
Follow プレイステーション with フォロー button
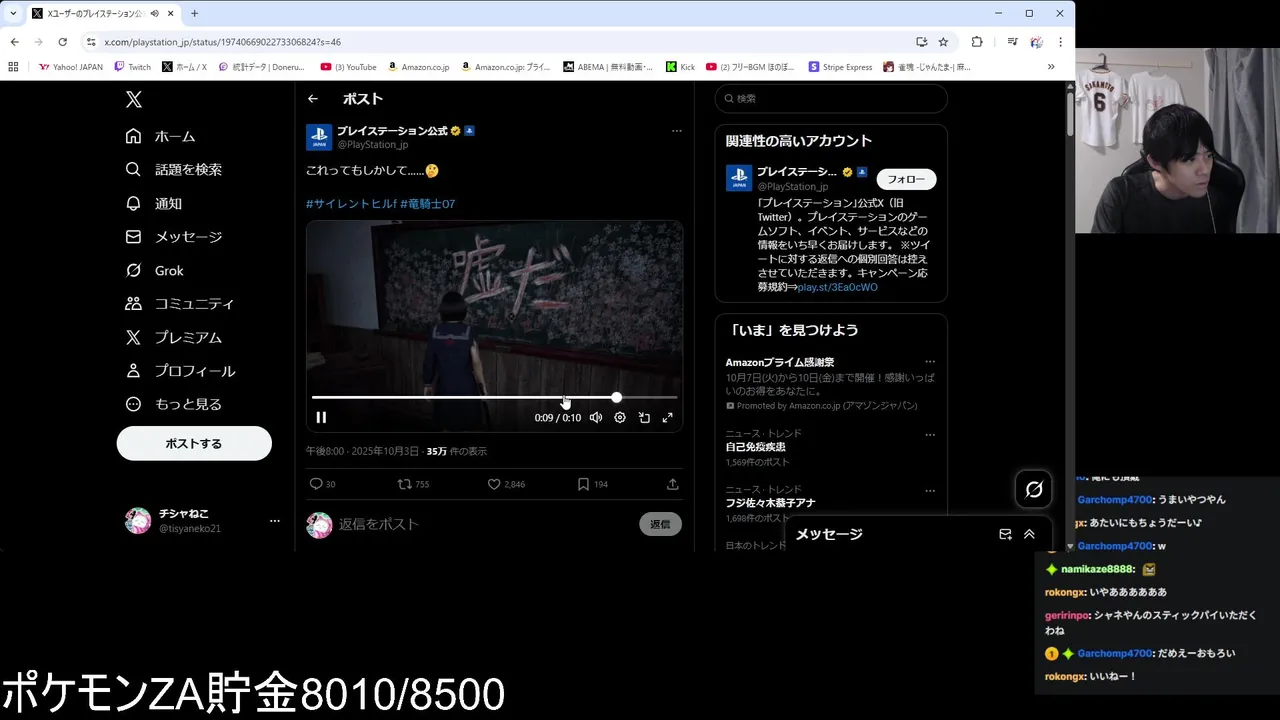tap(906, 179)
